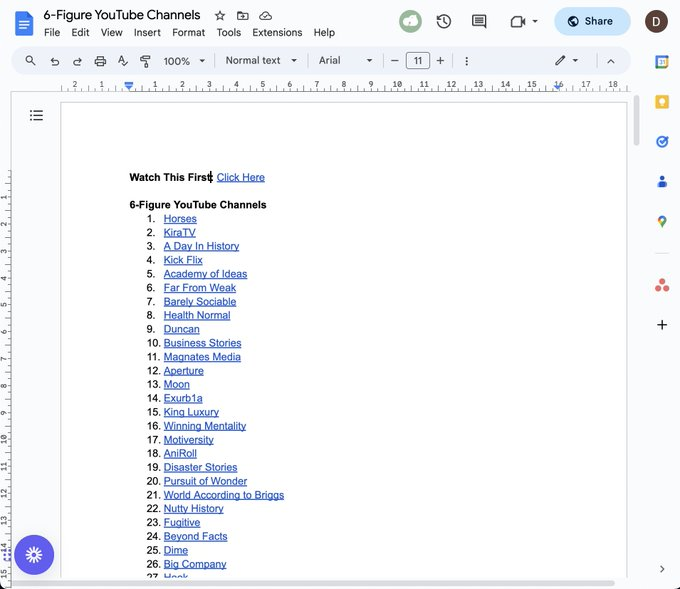The width and height of the screenshot is (680, 589).
Task: Open the Normal text style dropdown
Action: pyautogui.click(x=261, y=61)
